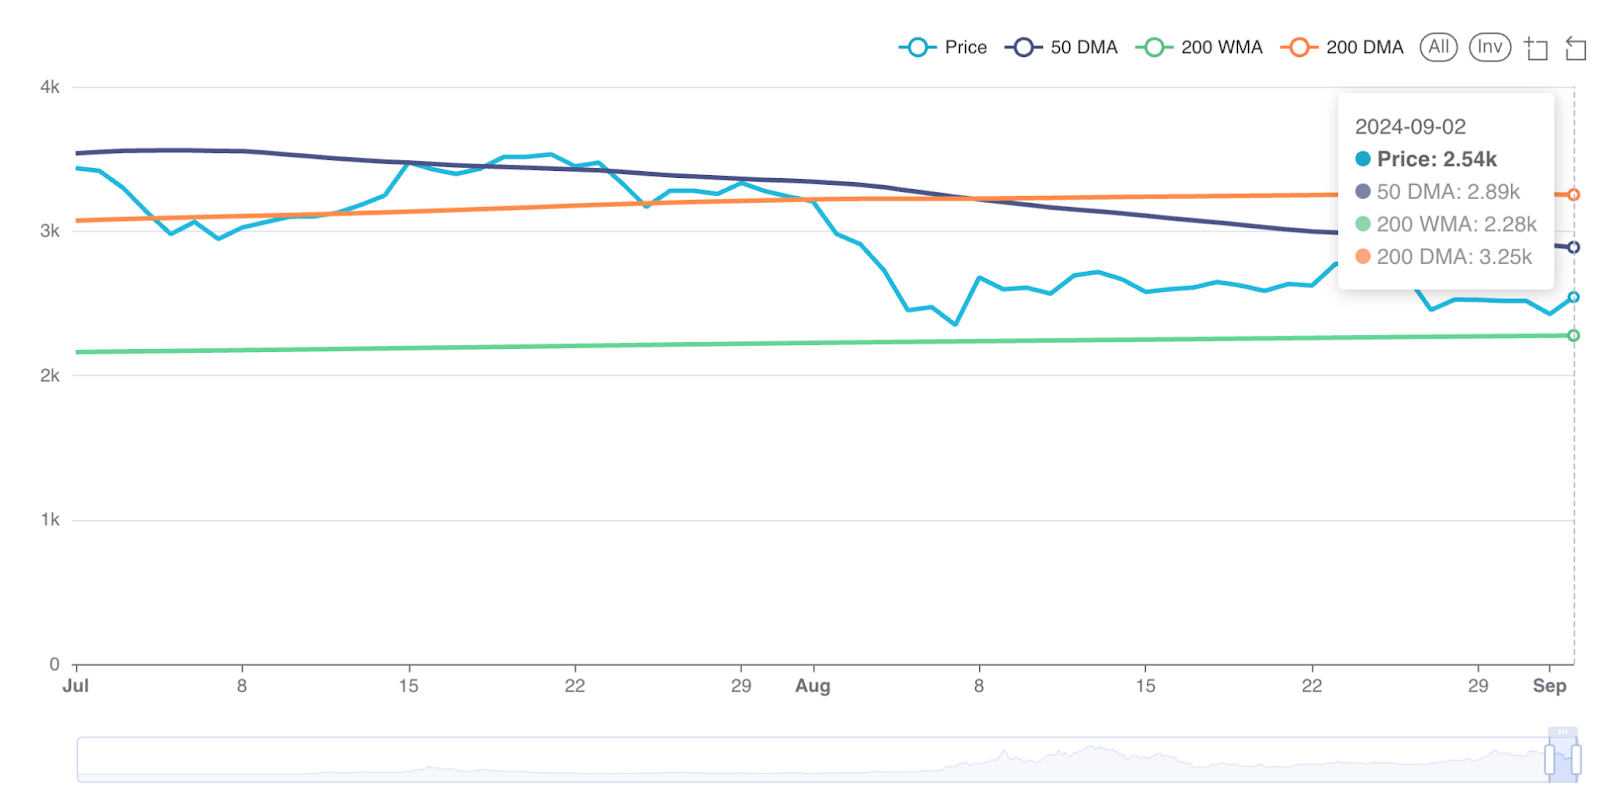
Task: Click the Sep x-axis label
Action: (1550, 686)
